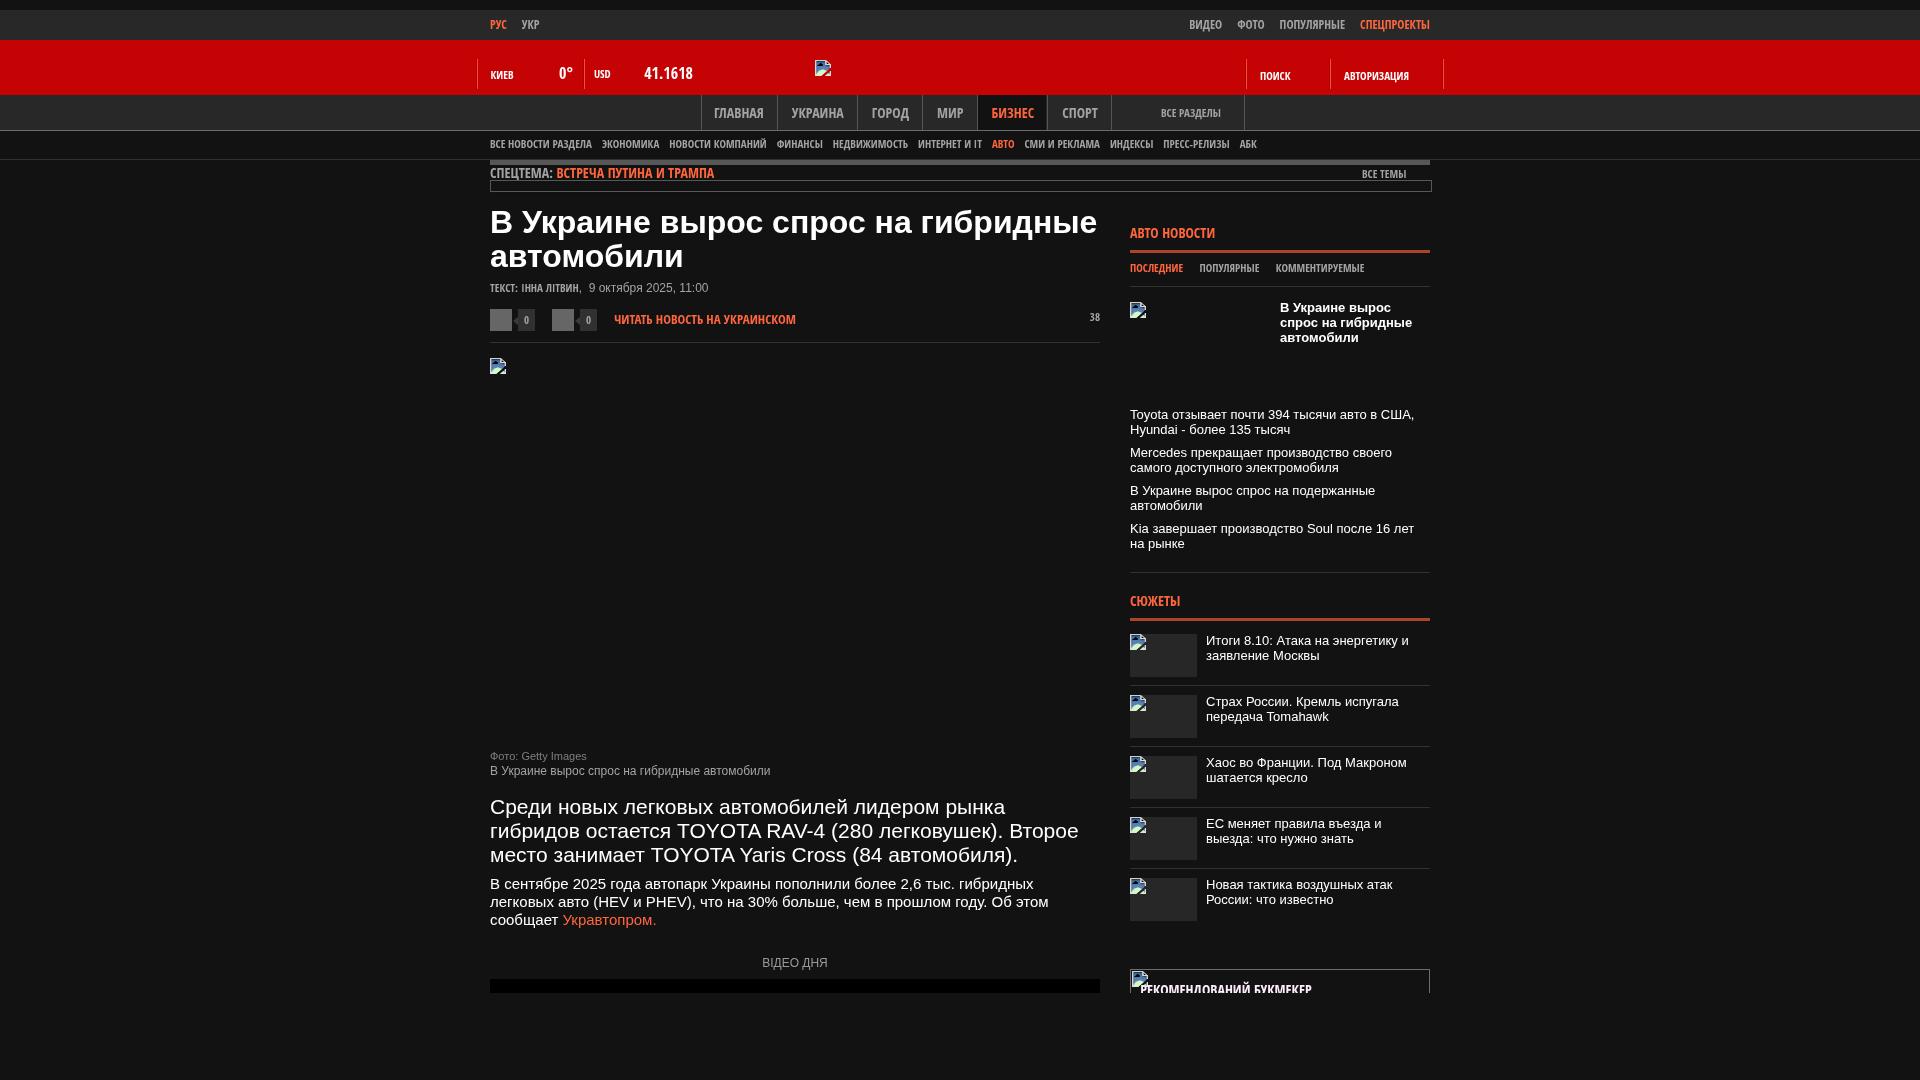Click ЧИТАТЬ НОВОСТЬ НА УКРАИНСКОМ link
Image resolution: width=1920 pixels, height=1080 pixels.
(704, 320)
